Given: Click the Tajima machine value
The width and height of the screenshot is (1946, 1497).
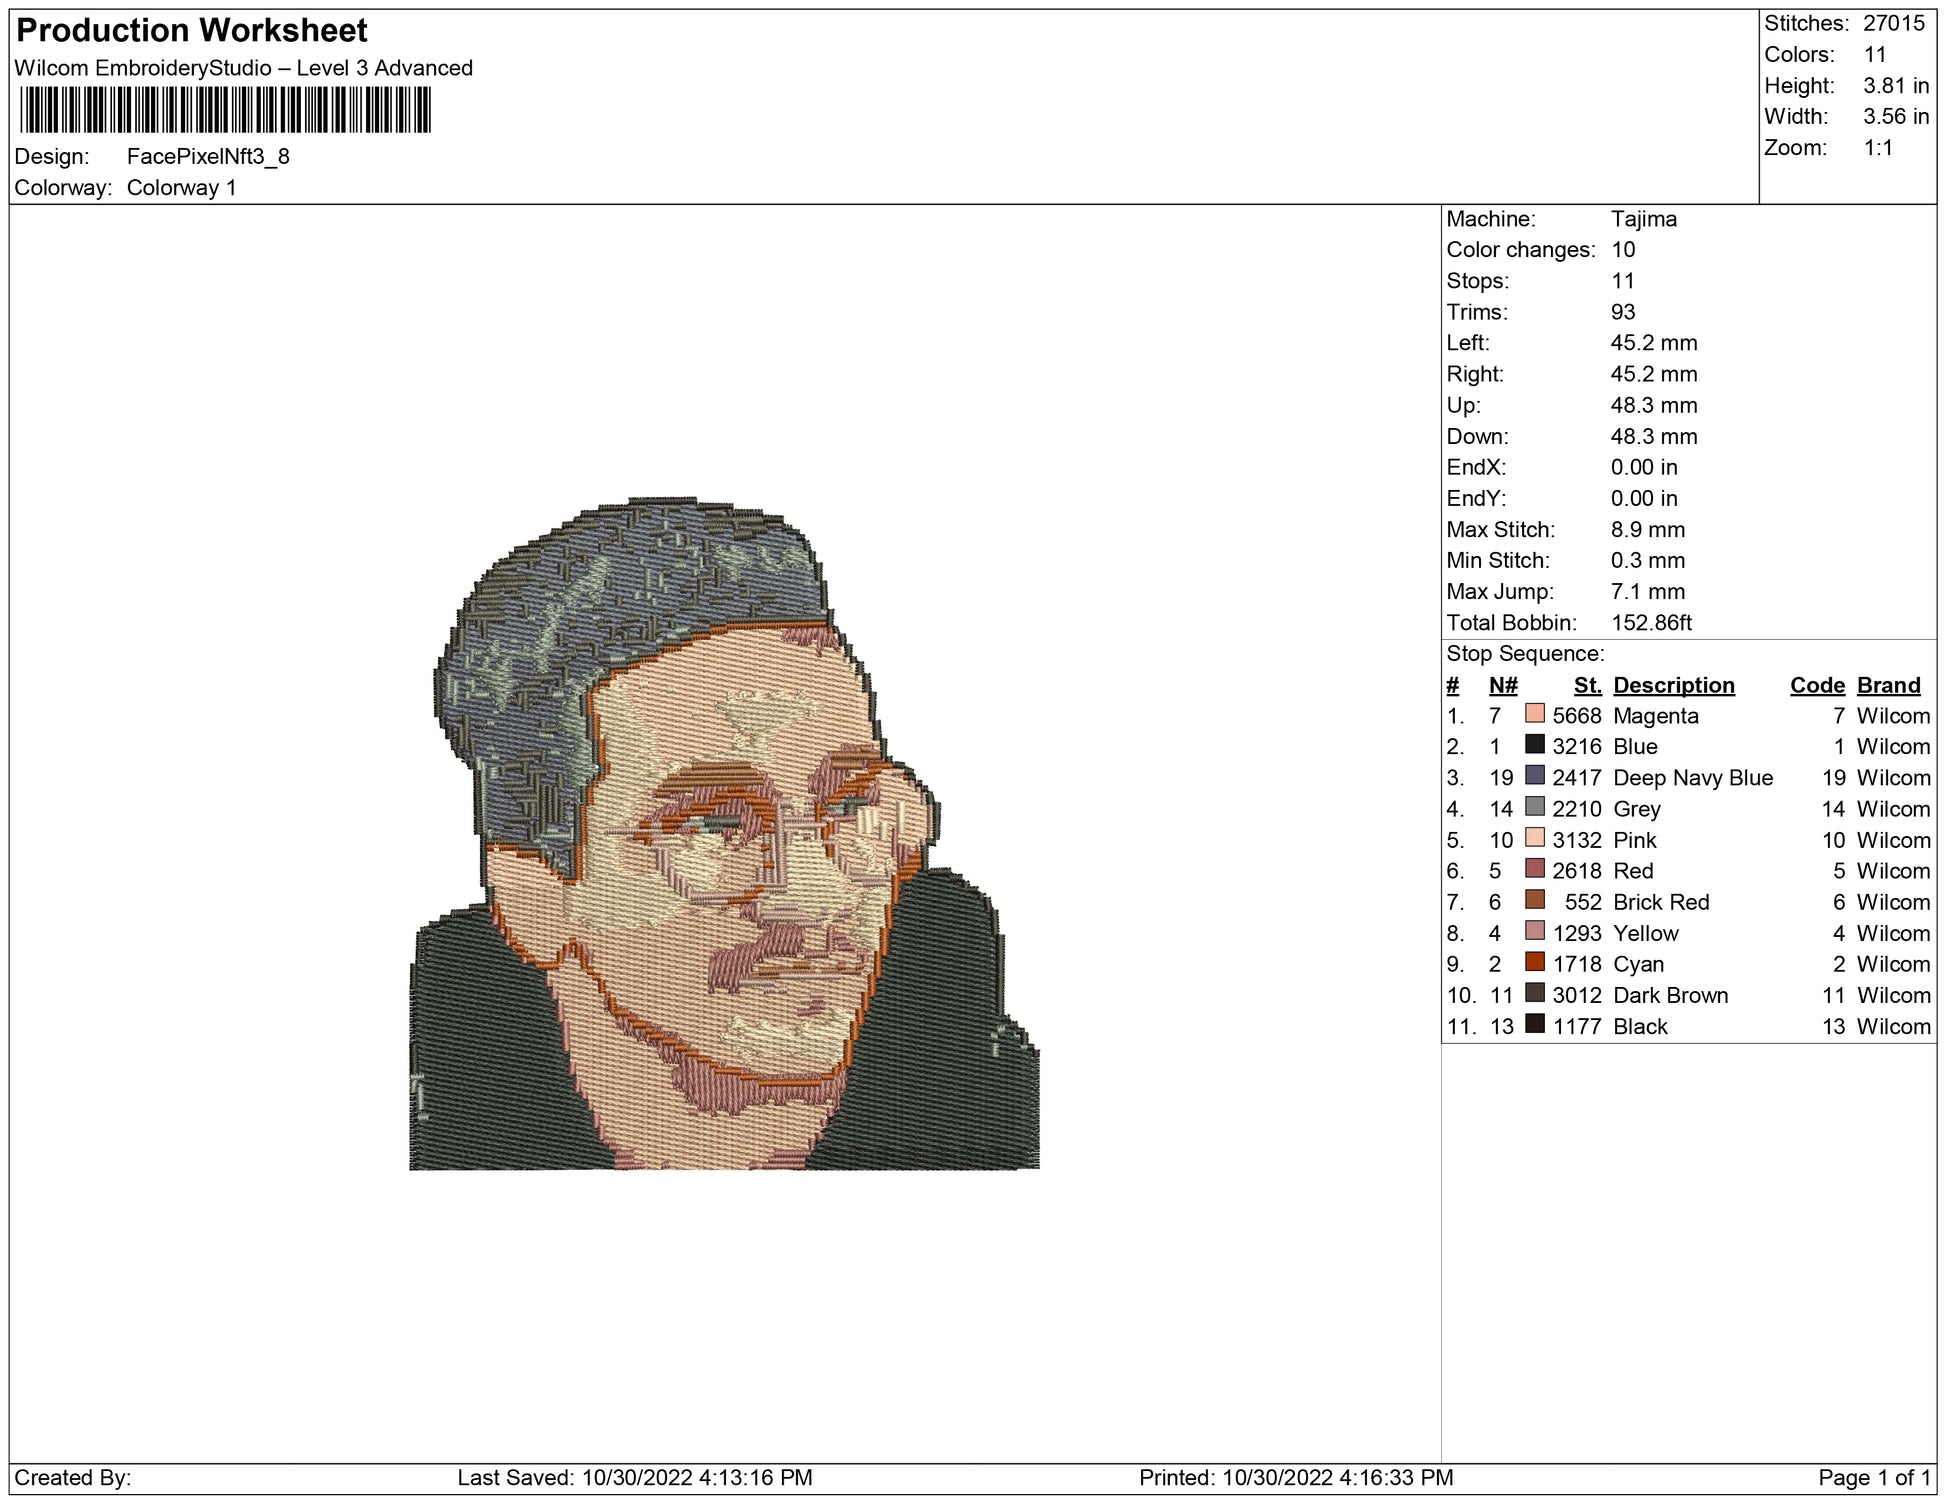Looking at the screenshot, I should [x=1643, y=219].
